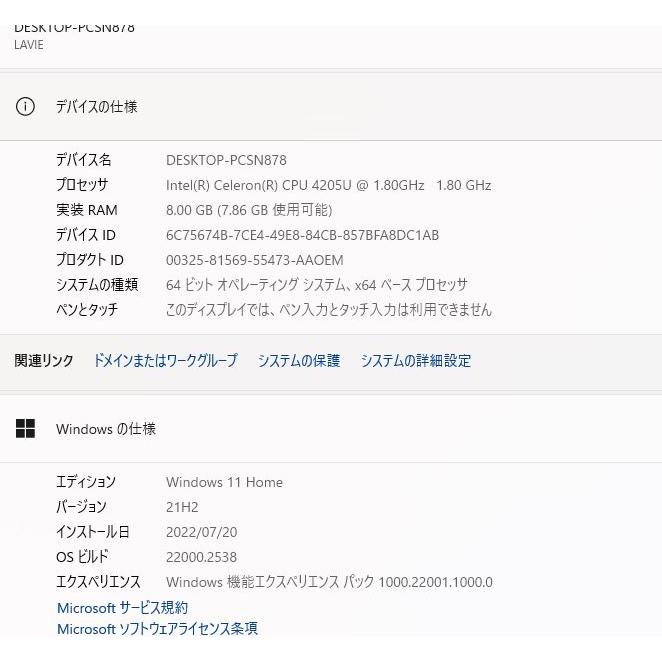This screenshot has width=662, height=662.
Task: Open the システムの保護 link
Action: [x=299, y=361]
